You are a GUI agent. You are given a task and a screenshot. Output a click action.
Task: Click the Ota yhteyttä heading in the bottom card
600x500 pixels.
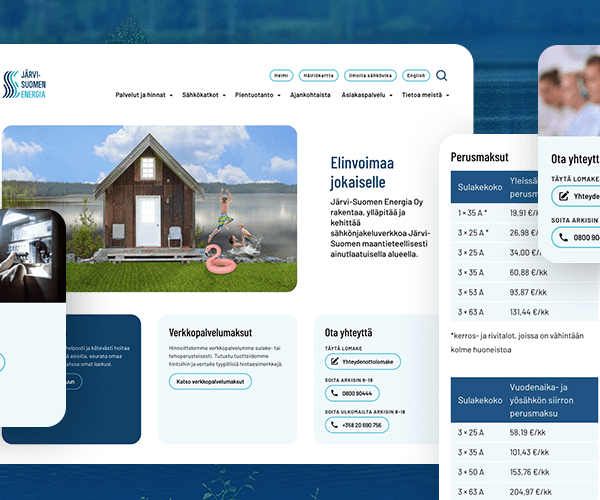(x=348, y=332)
